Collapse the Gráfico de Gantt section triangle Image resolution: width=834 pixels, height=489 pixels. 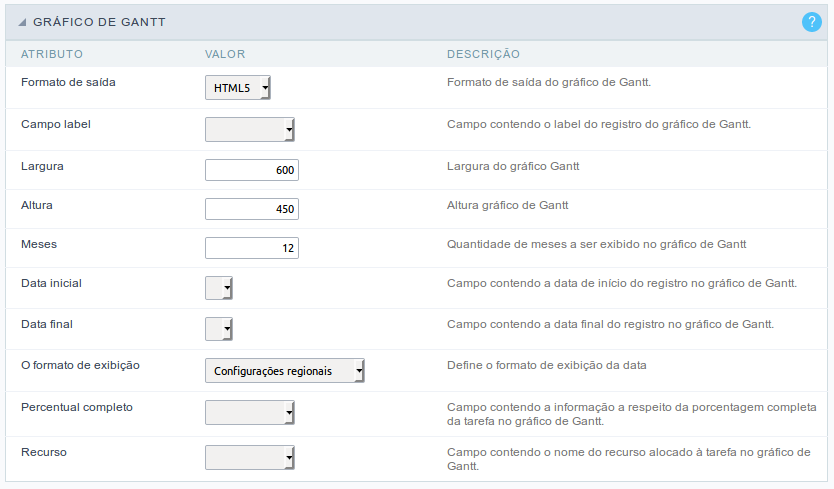point(22,22)
